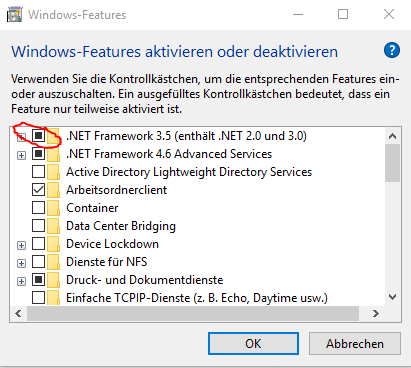Click the vertical scrollbar down arrow
Screen dimensions: 411x368
tap(393, 297)
